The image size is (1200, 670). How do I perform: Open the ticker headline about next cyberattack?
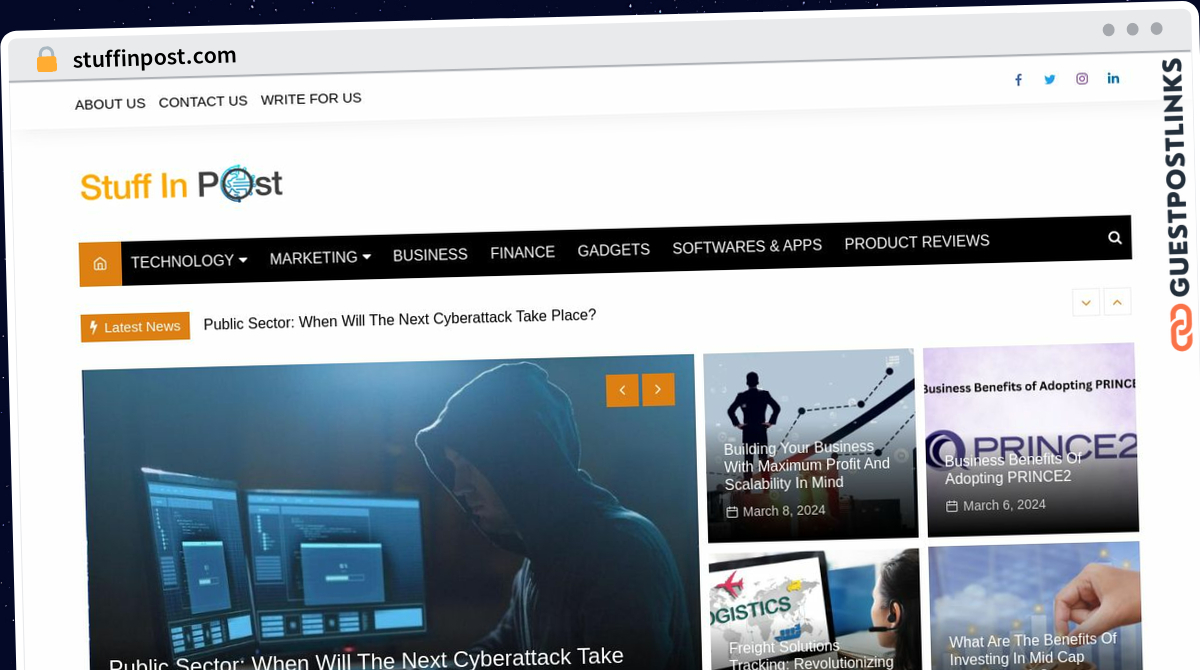tap(400, 319)
